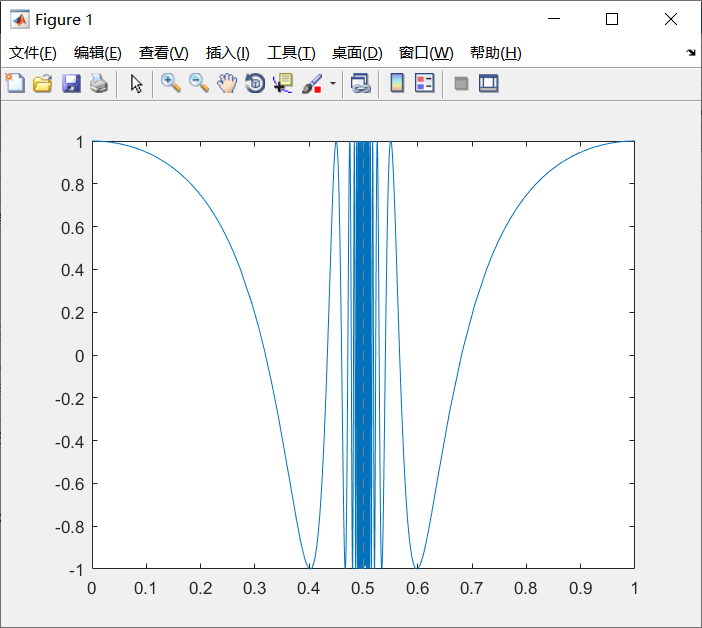Open a file with folder icon
Screen dimensions: 702x628
click(43, 83)
